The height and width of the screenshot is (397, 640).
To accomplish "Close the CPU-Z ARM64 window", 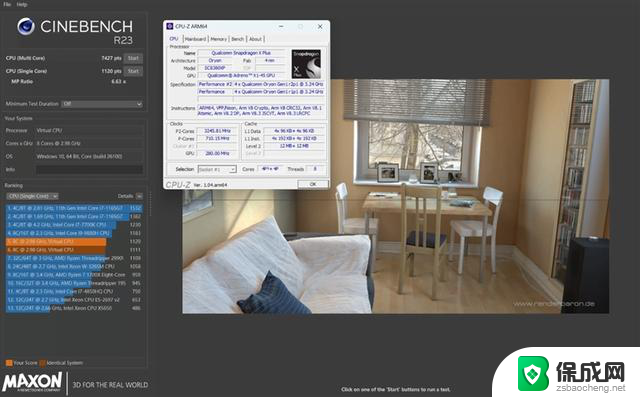I will click(320, 27).
